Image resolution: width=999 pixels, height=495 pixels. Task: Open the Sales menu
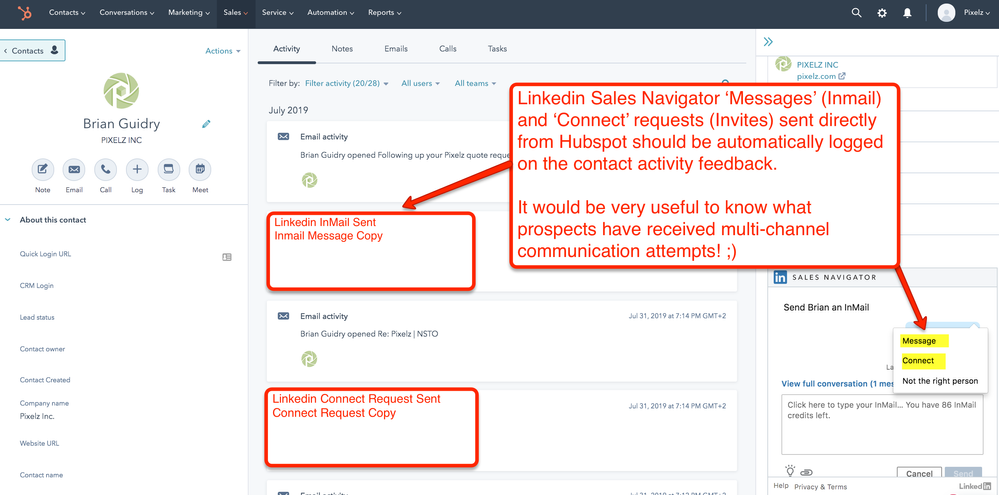[236, 13]
